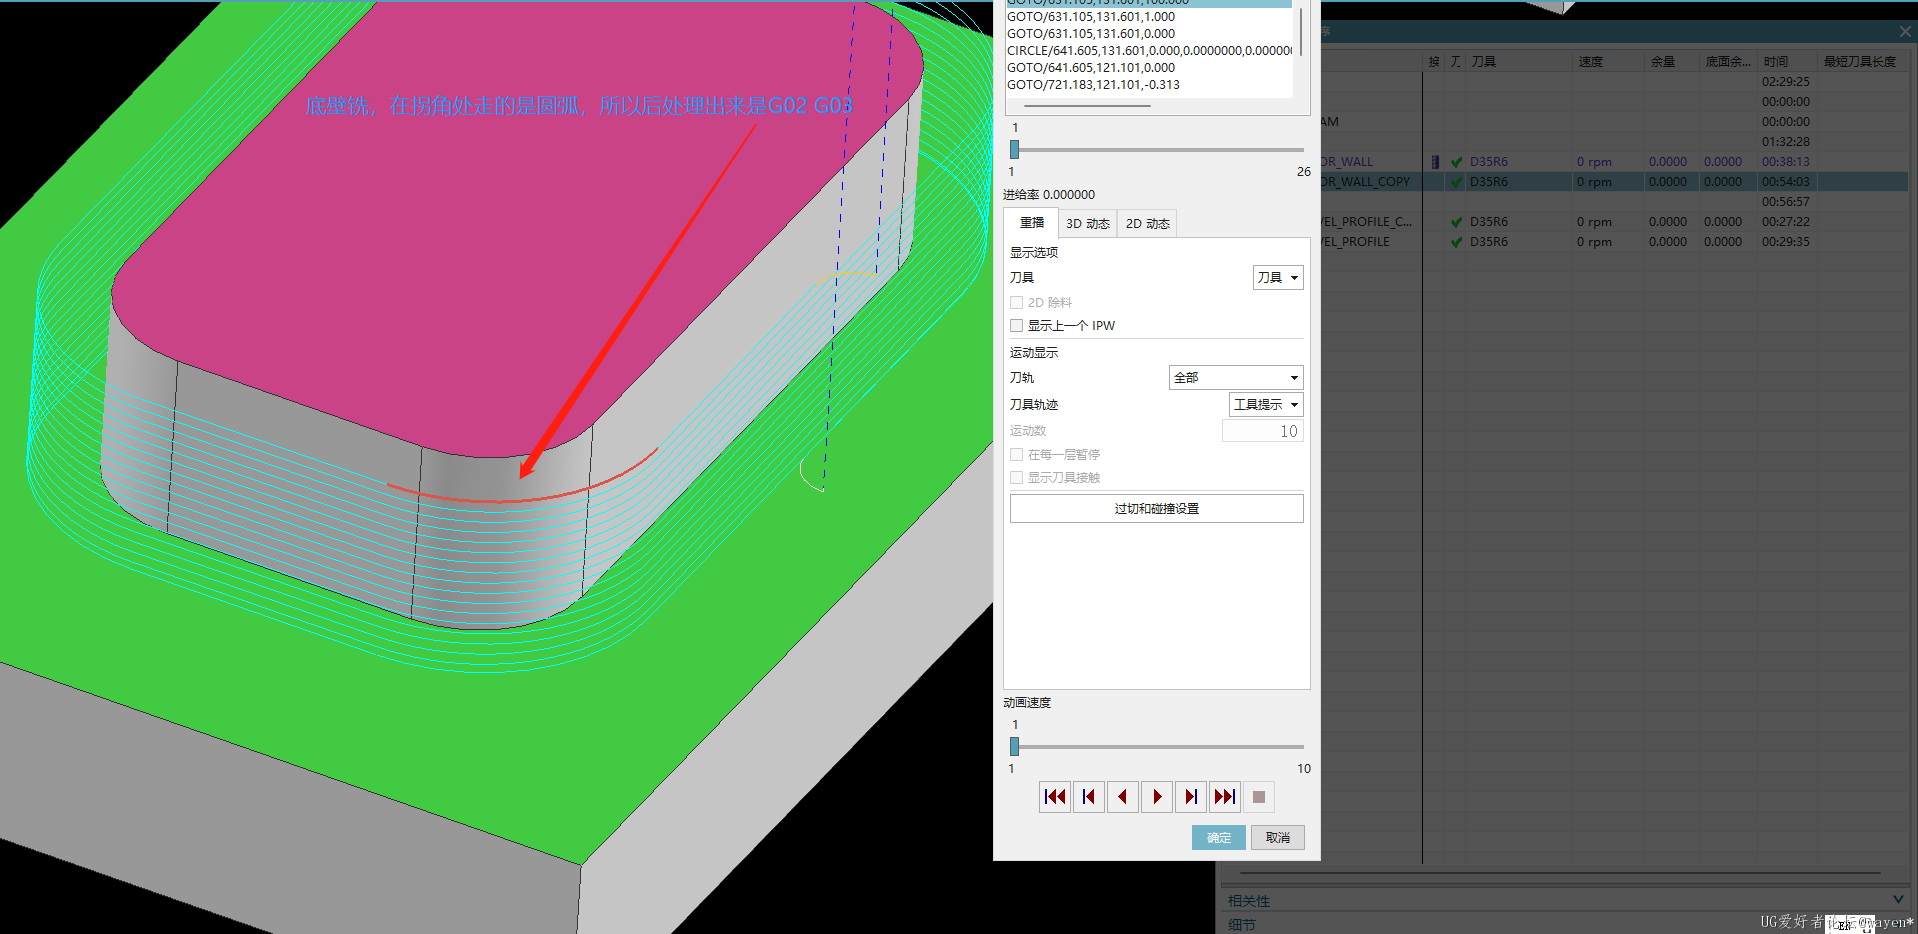Step back to previous operation
Viewport: 1918px width, 934px height.
click(1088, 797)
